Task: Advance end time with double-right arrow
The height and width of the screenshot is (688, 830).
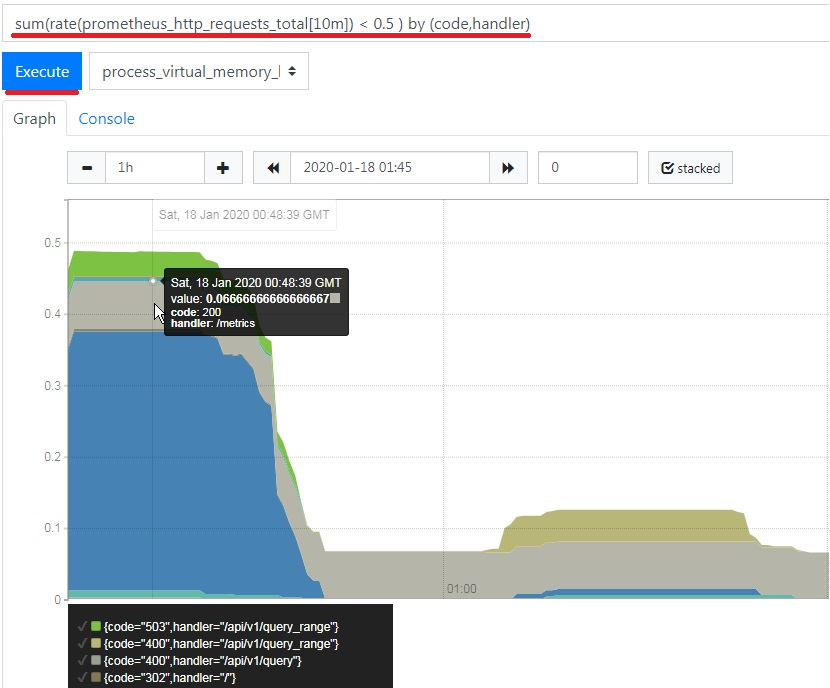Action: pos(508,168)
